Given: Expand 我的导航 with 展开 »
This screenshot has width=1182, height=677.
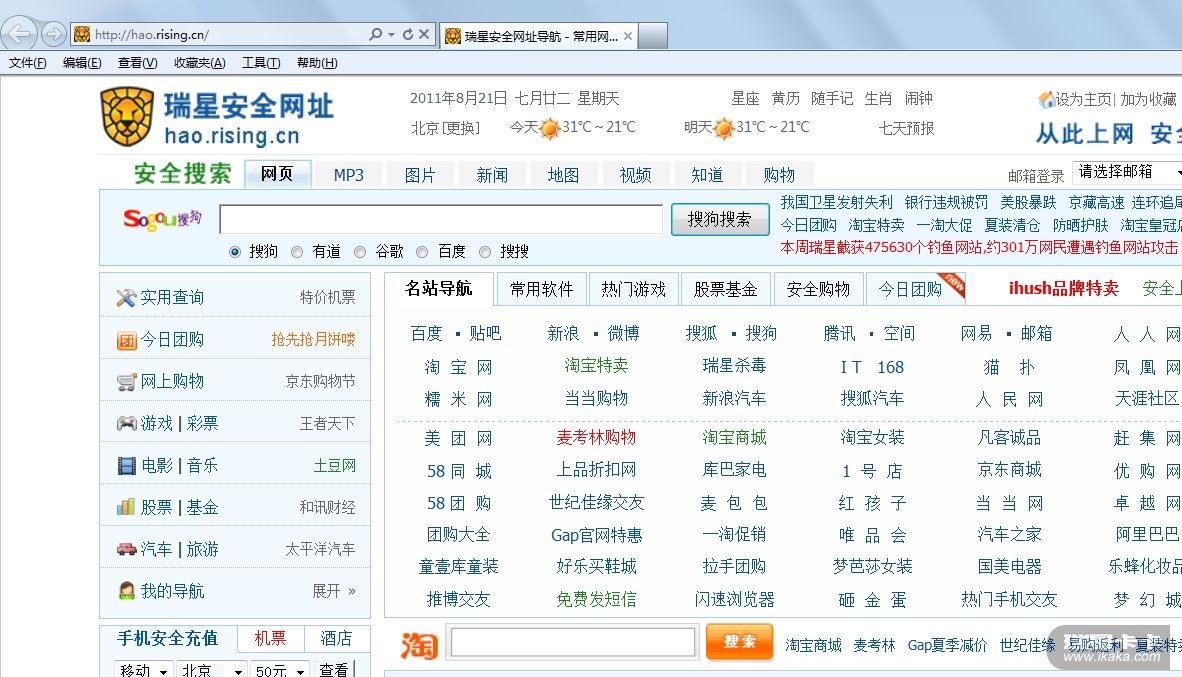Looking at the screenshot, I should 334,591.
